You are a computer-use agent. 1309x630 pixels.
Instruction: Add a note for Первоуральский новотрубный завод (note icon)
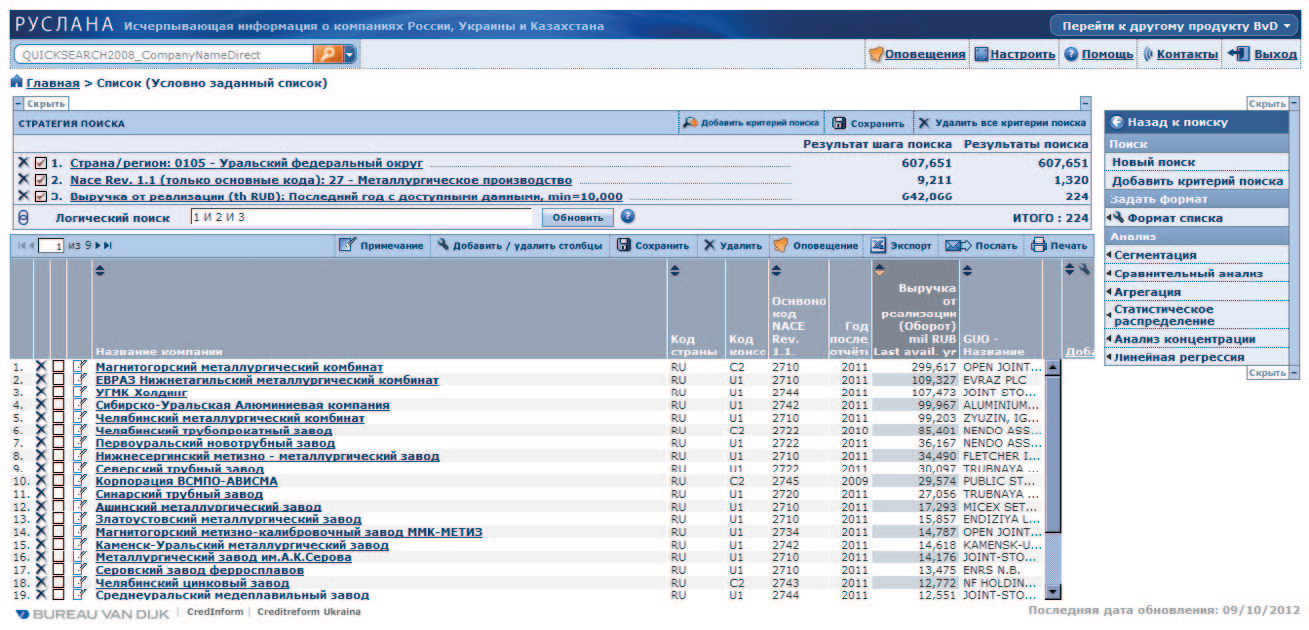coord(80,443)
